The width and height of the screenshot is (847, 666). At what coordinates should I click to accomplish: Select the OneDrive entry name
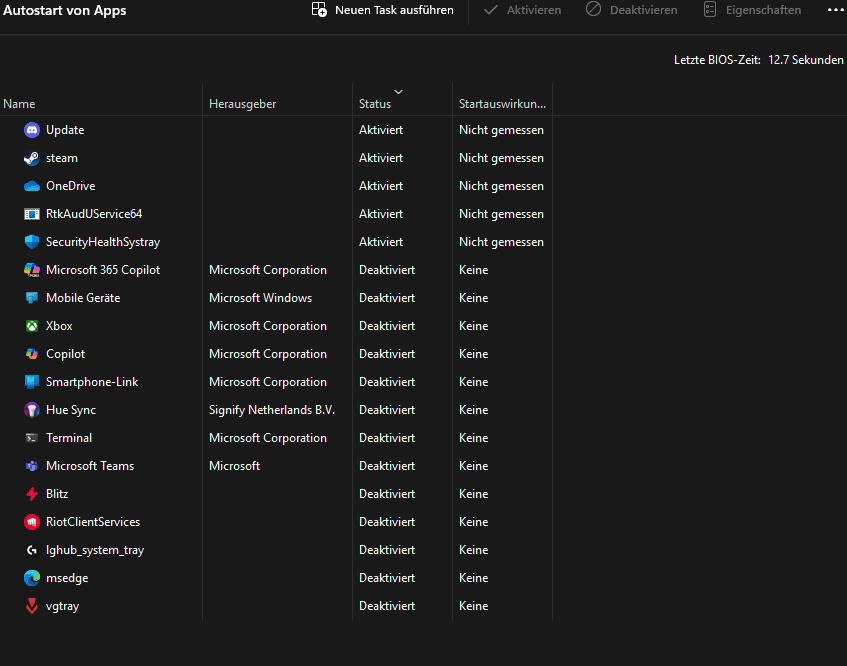click(x=71, y=186)
